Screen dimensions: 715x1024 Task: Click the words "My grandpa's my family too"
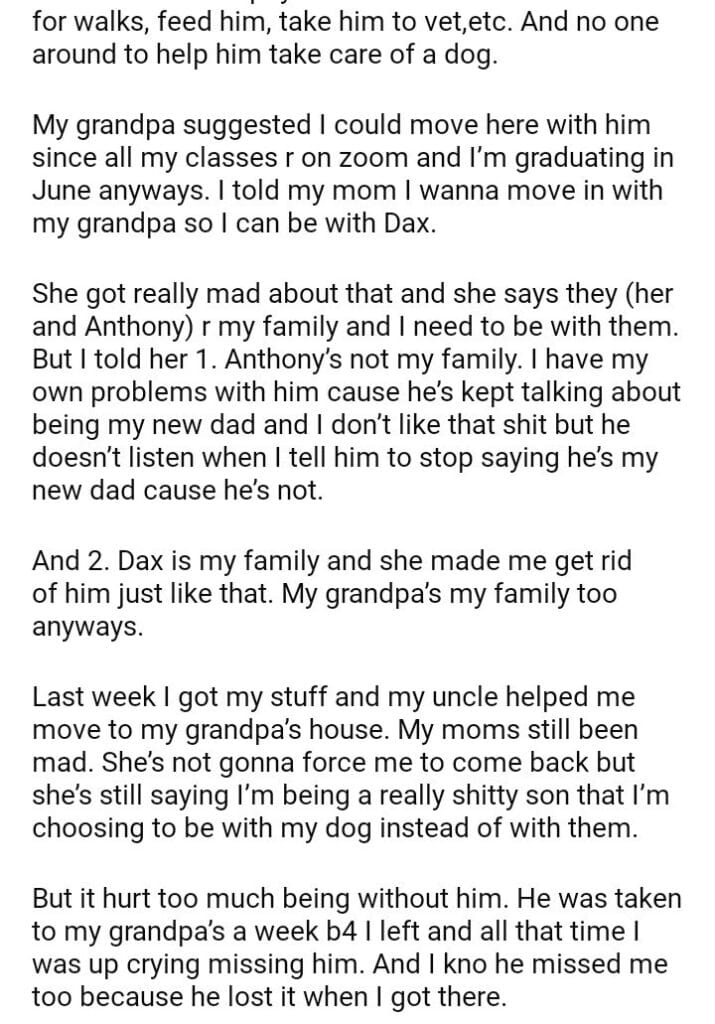pos(450,593)
